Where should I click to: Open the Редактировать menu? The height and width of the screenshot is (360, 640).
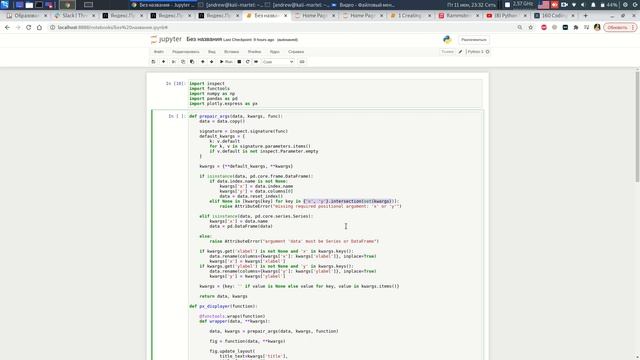[186, 52]
